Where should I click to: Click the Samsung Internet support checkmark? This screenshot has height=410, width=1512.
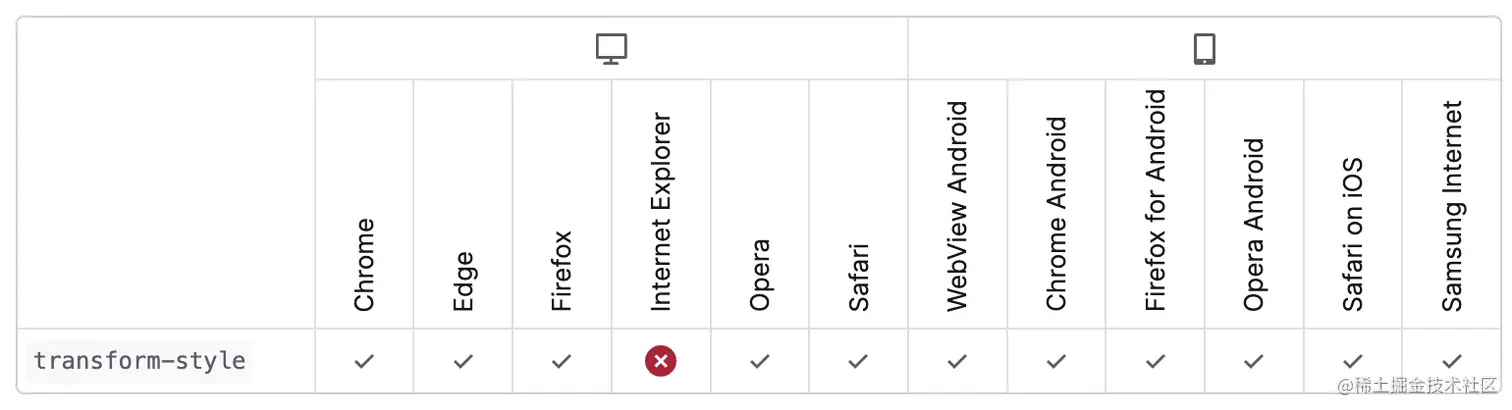[x=1452, y=361]
